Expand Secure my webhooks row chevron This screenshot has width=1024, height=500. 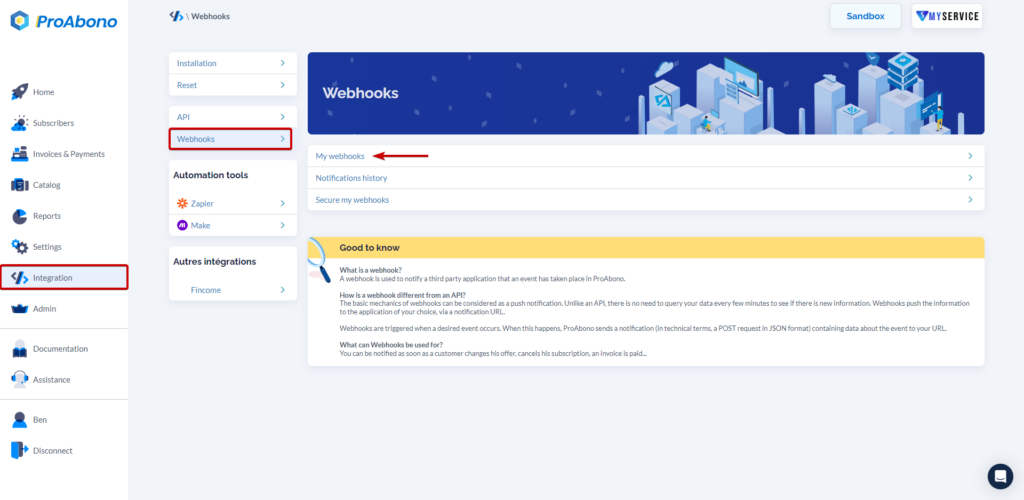[x=970, y=200]
